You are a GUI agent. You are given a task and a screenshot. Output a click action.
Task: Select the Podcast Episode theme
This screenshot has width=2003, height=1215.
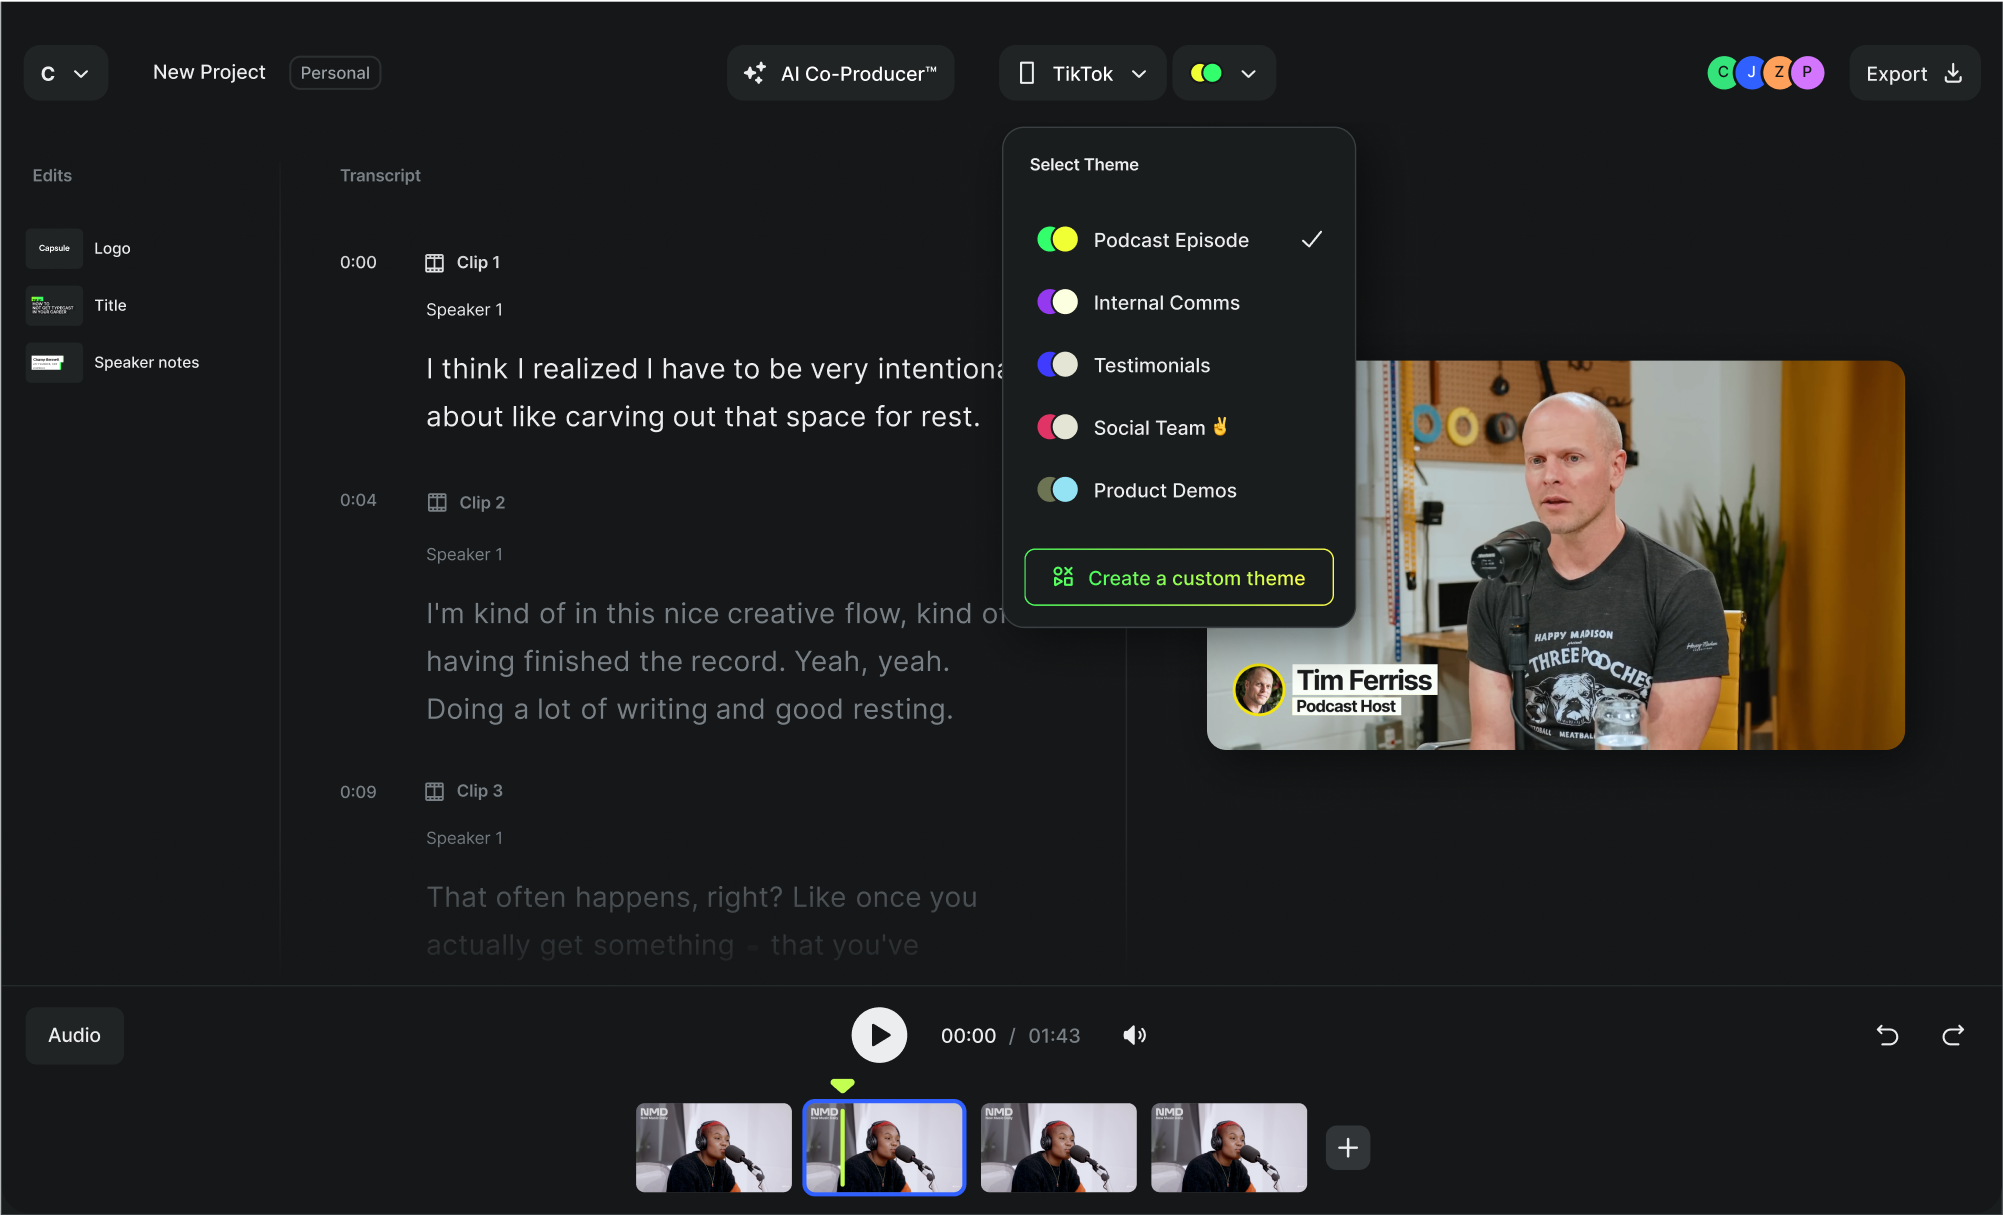click(1170, 239)
